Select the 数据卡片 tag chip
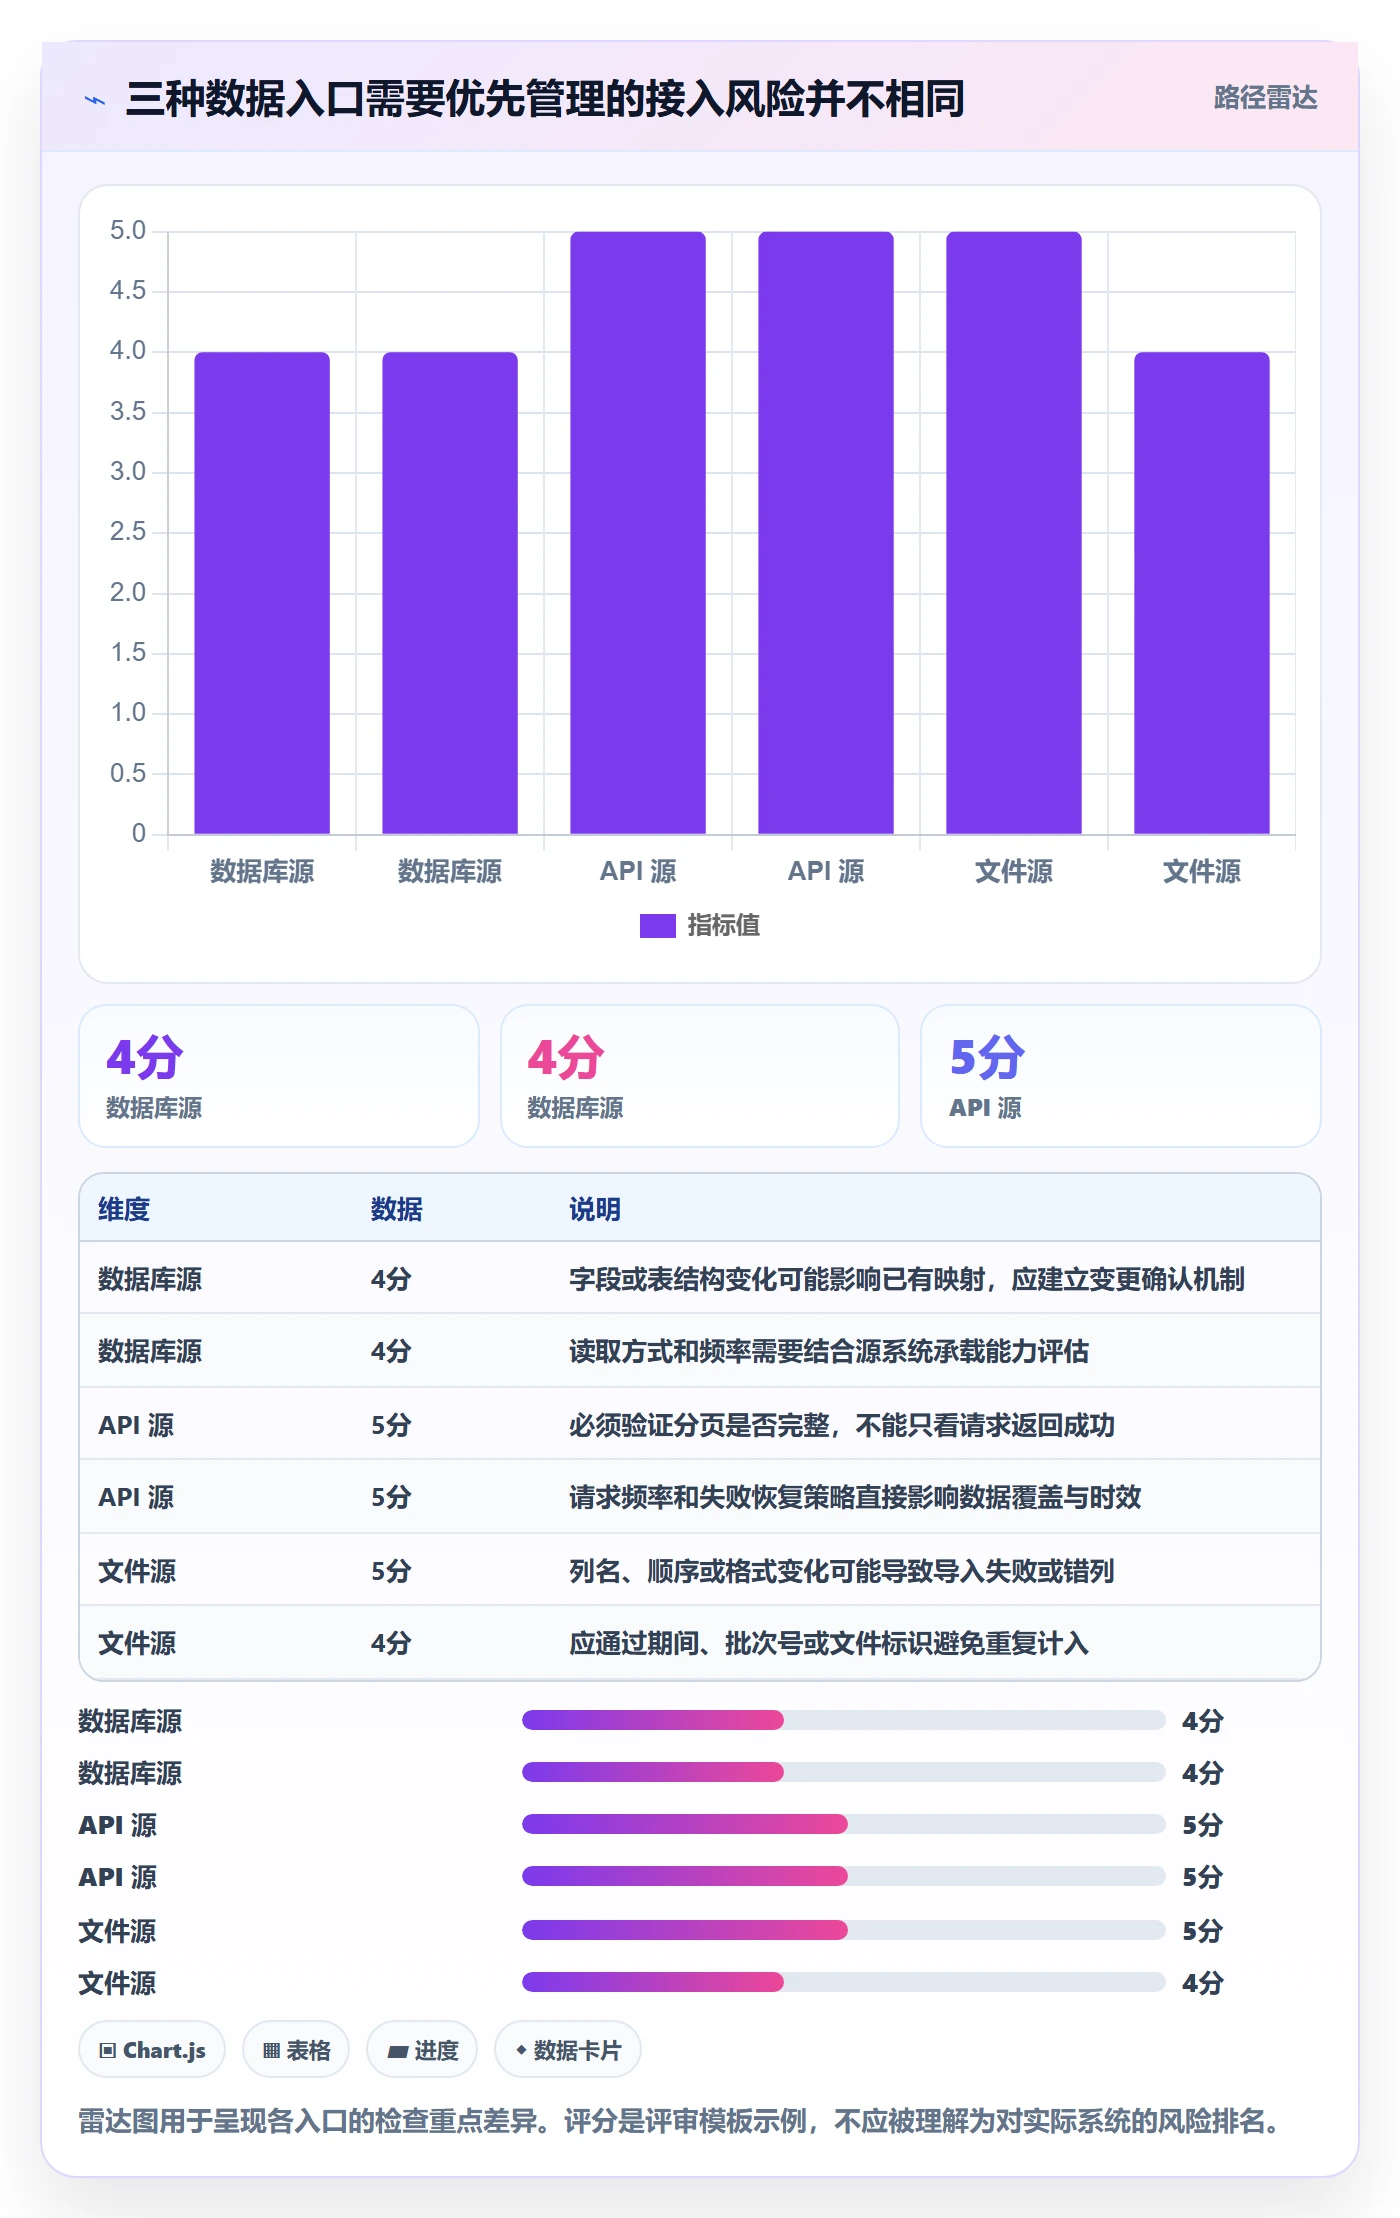This screenshot has height=2218, width=1400. [x=568, y=2050]
